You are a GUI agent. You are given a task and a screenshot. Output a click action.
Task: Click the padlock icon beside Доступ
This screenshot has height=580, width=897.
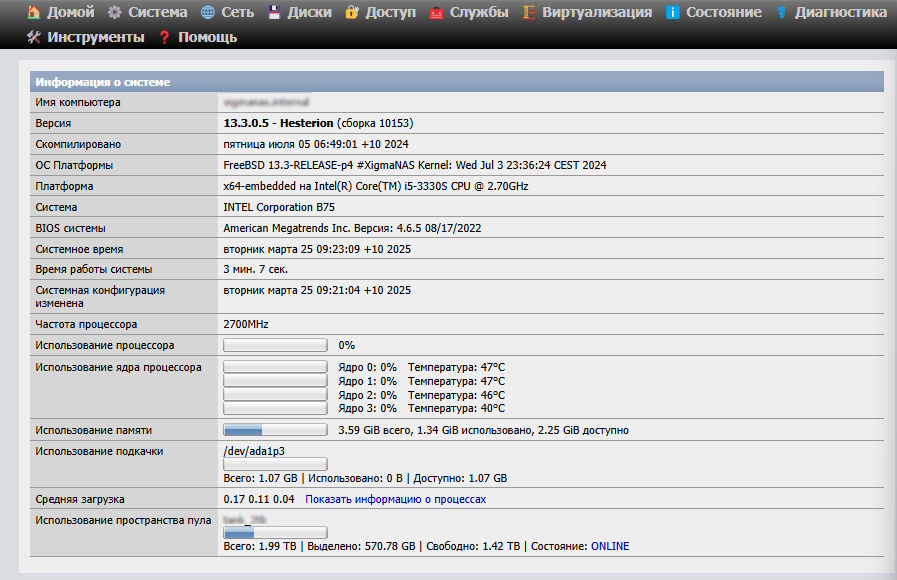352,12
